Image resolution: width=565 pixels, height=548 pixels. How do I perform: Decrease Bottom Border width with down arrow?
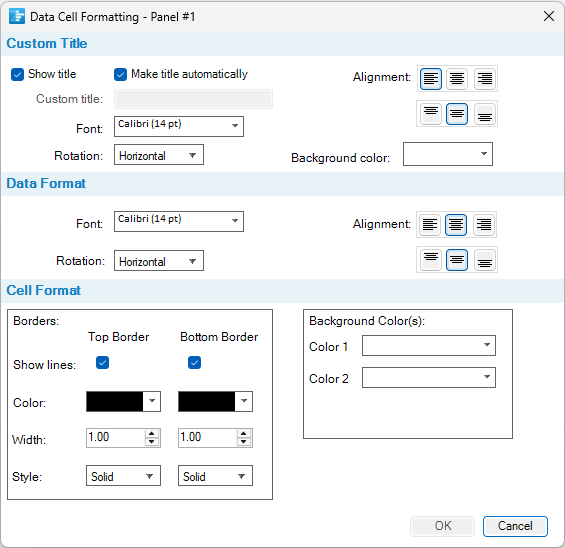244,442
